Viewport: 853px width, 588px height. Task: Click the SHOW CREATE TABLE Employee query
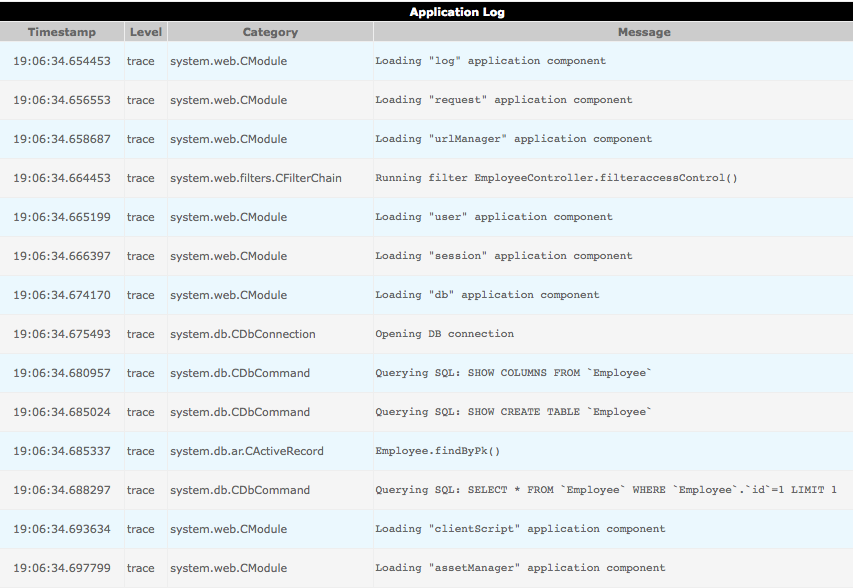pyautogui.click(x=513, y=412)
